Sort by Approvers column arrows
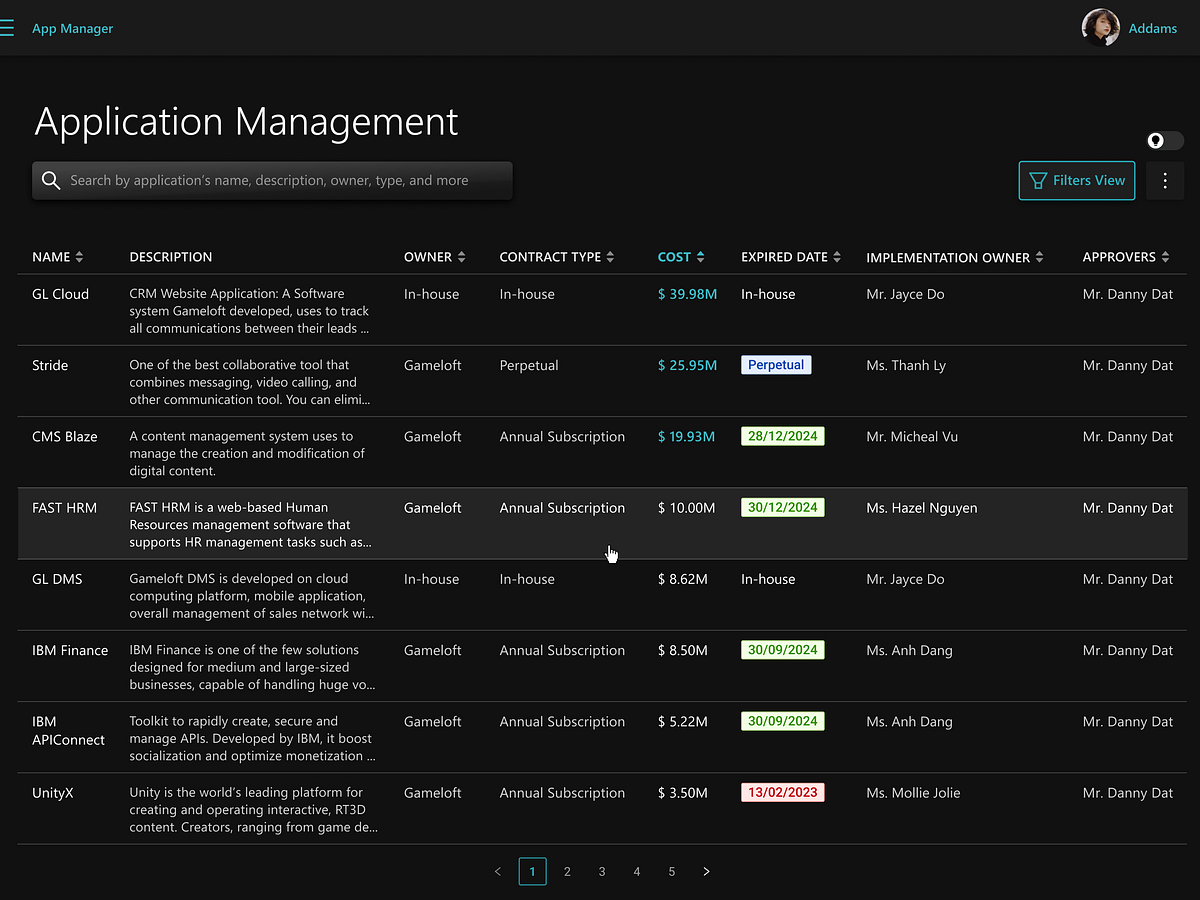Image resolution: width=1200 pixels, height=900 pixels. tap(1165, 257)
